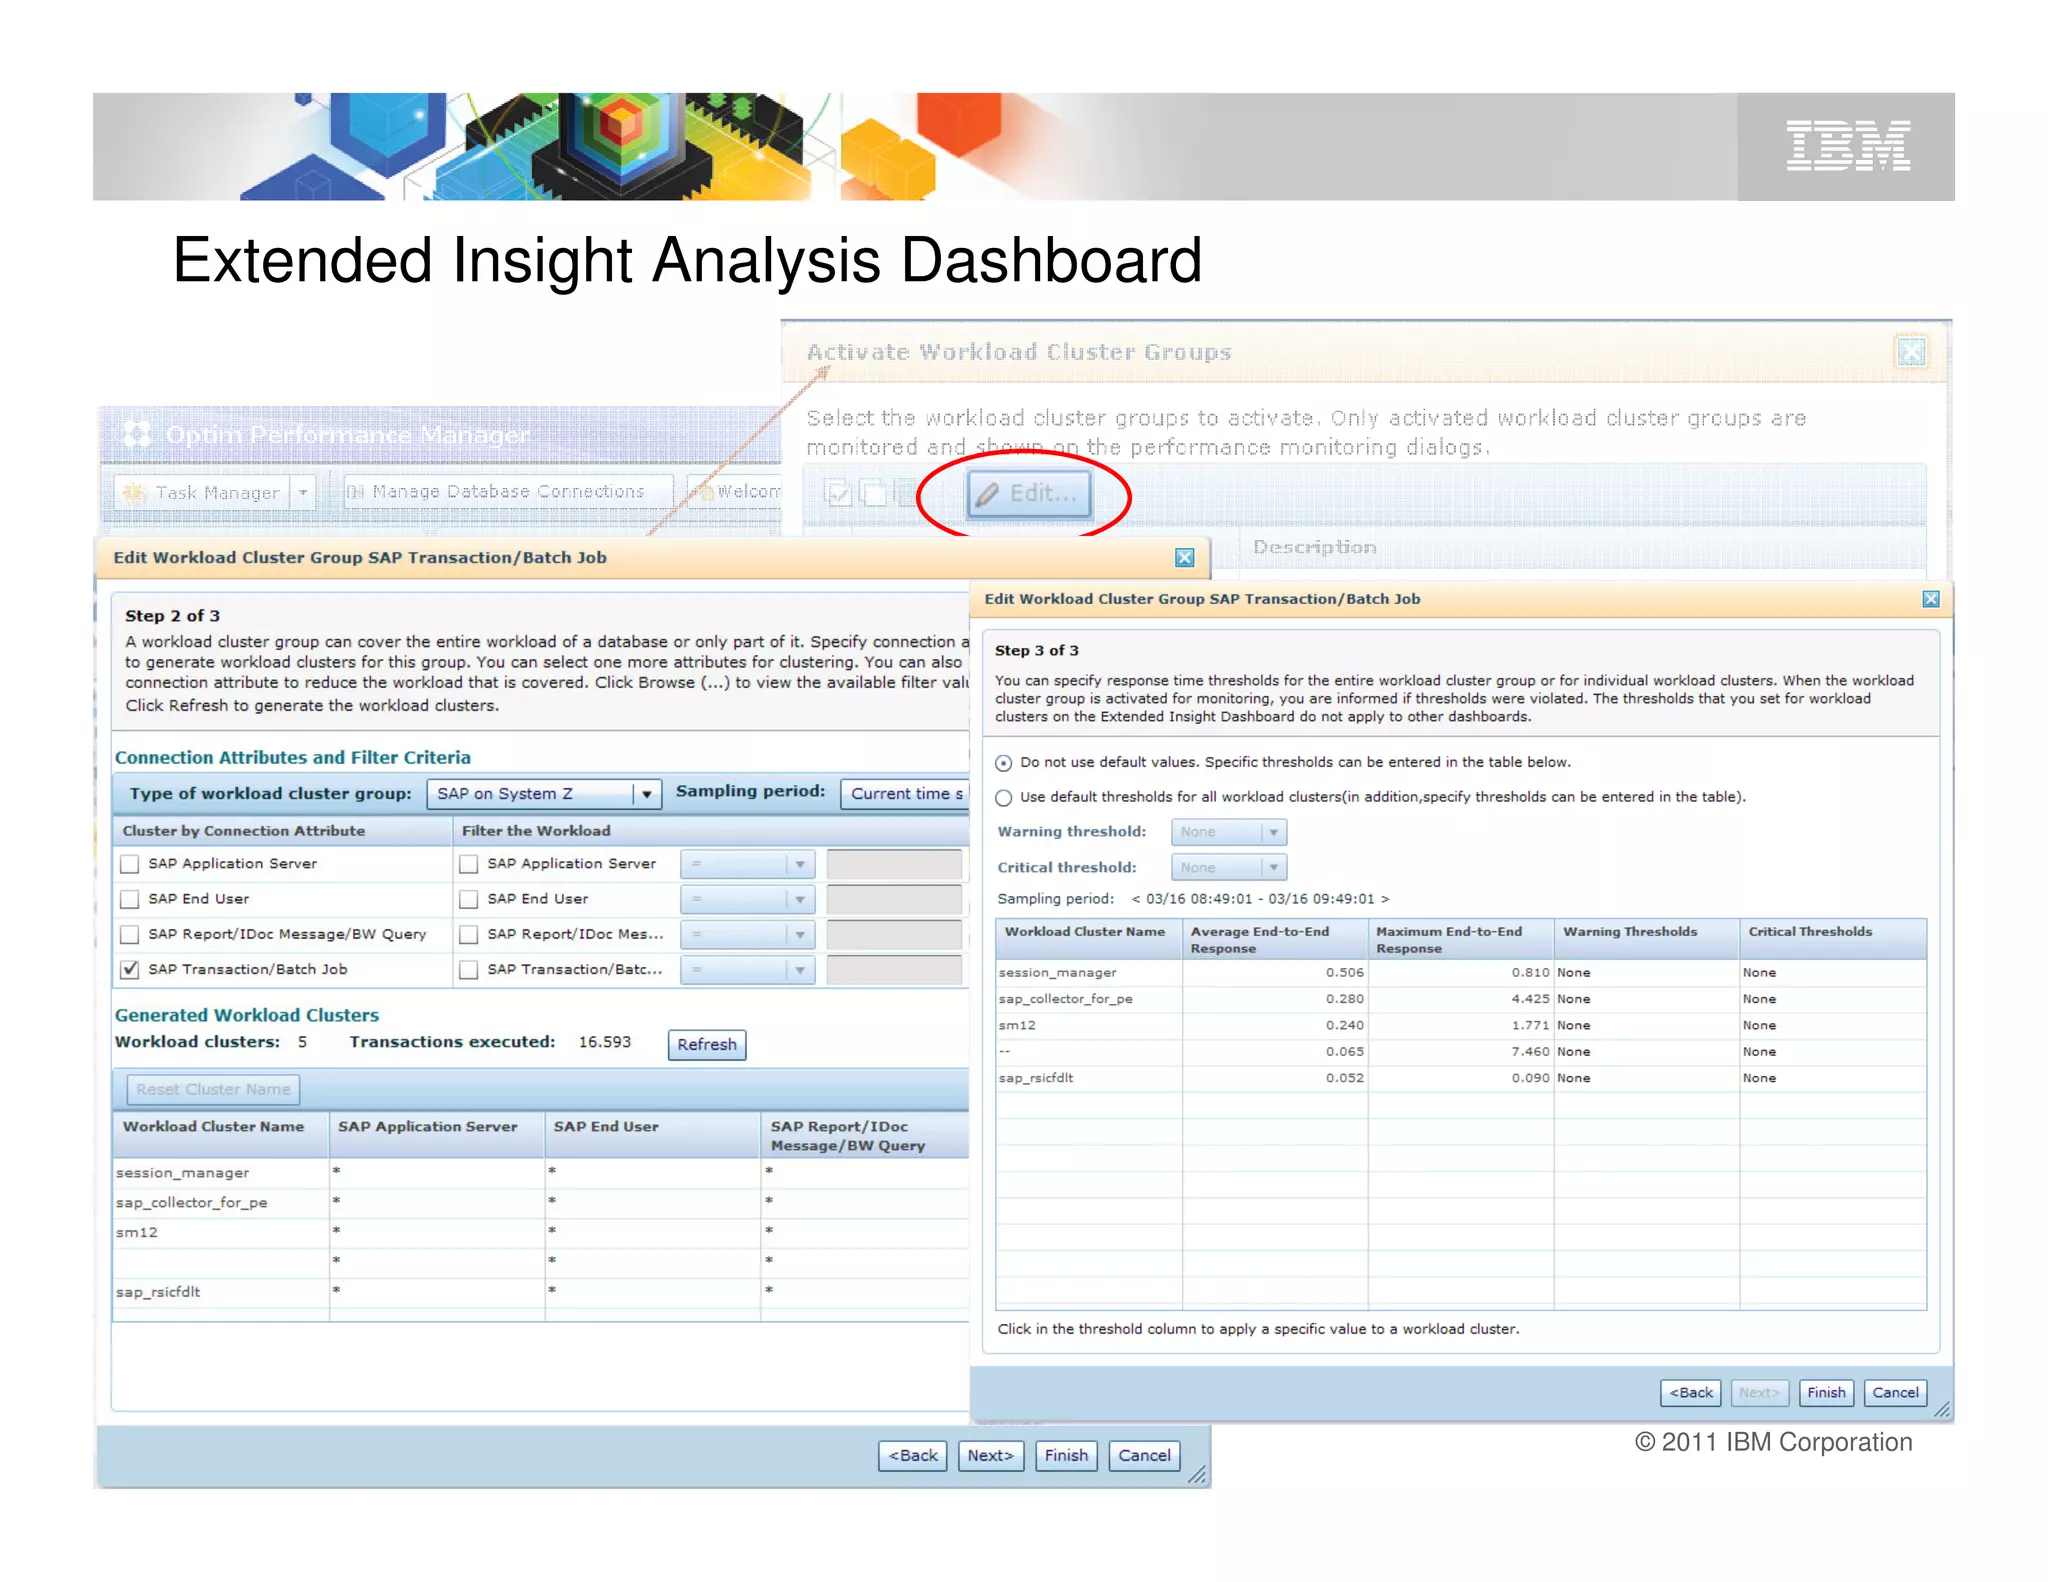Click the filter value field for SAP End User
2048x1582 pixels.
pyautogui.click(x=894, y=899)
